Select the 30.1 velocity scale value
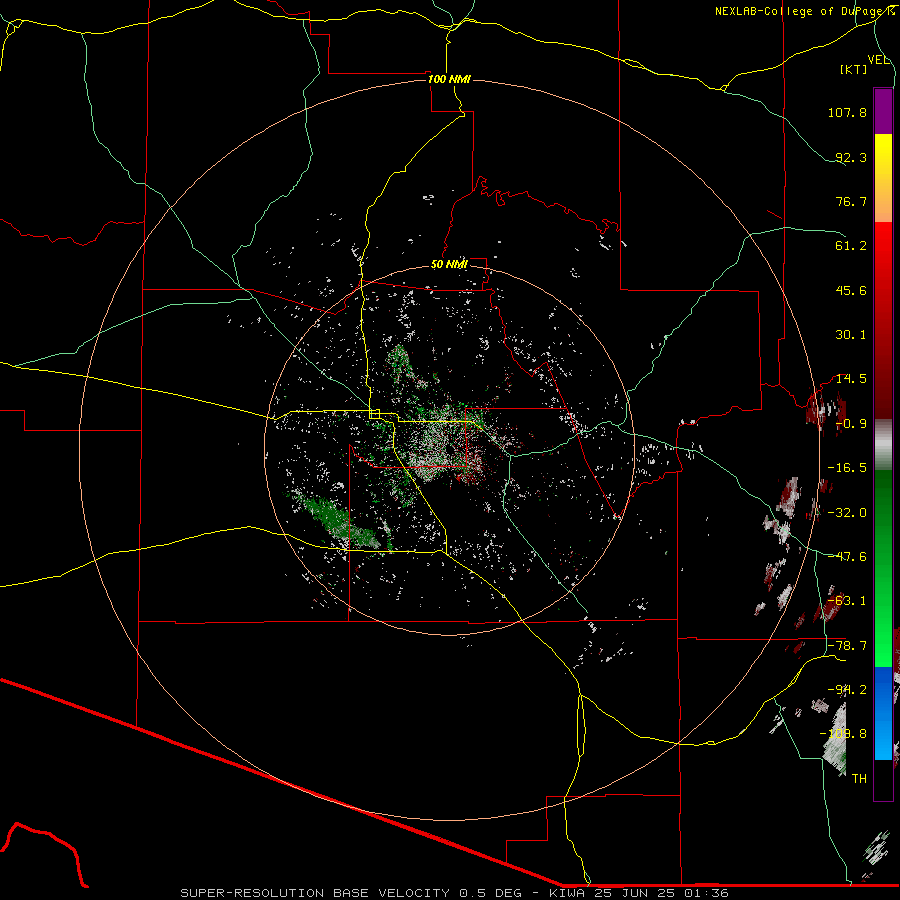 click(851, 335)
